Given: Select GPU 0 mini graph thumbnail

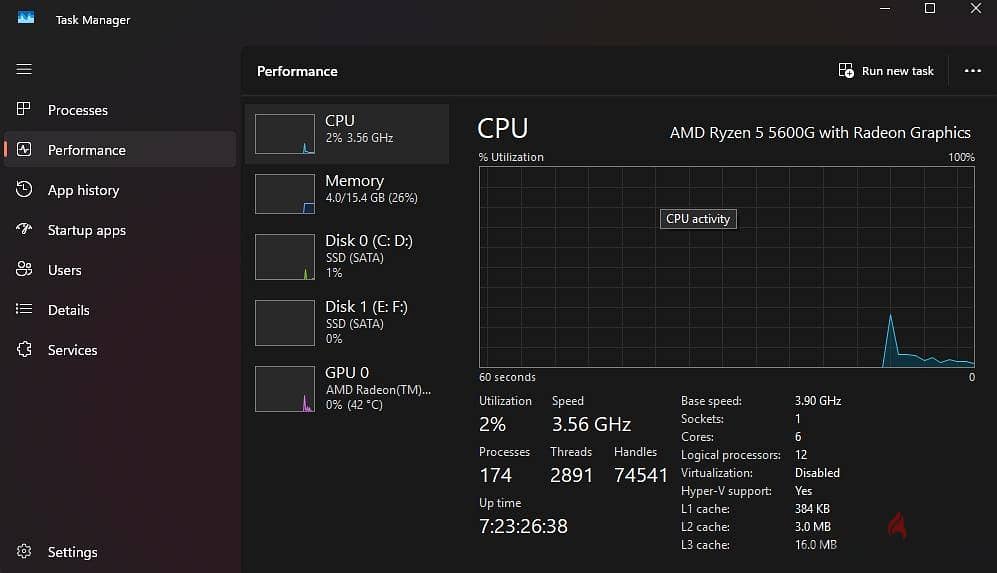Looking at the screenshot, I should (x=285, y=389).
